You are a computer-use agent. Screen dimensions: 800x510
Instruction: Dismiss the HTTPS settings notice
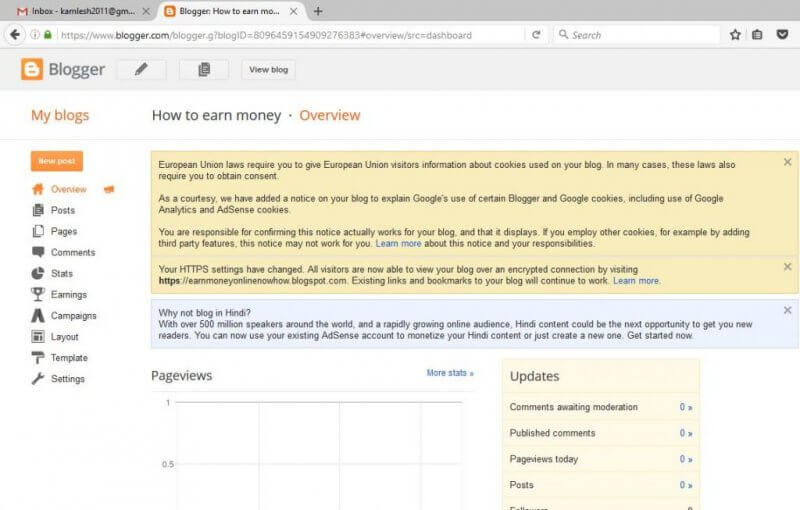pos(787,266)
